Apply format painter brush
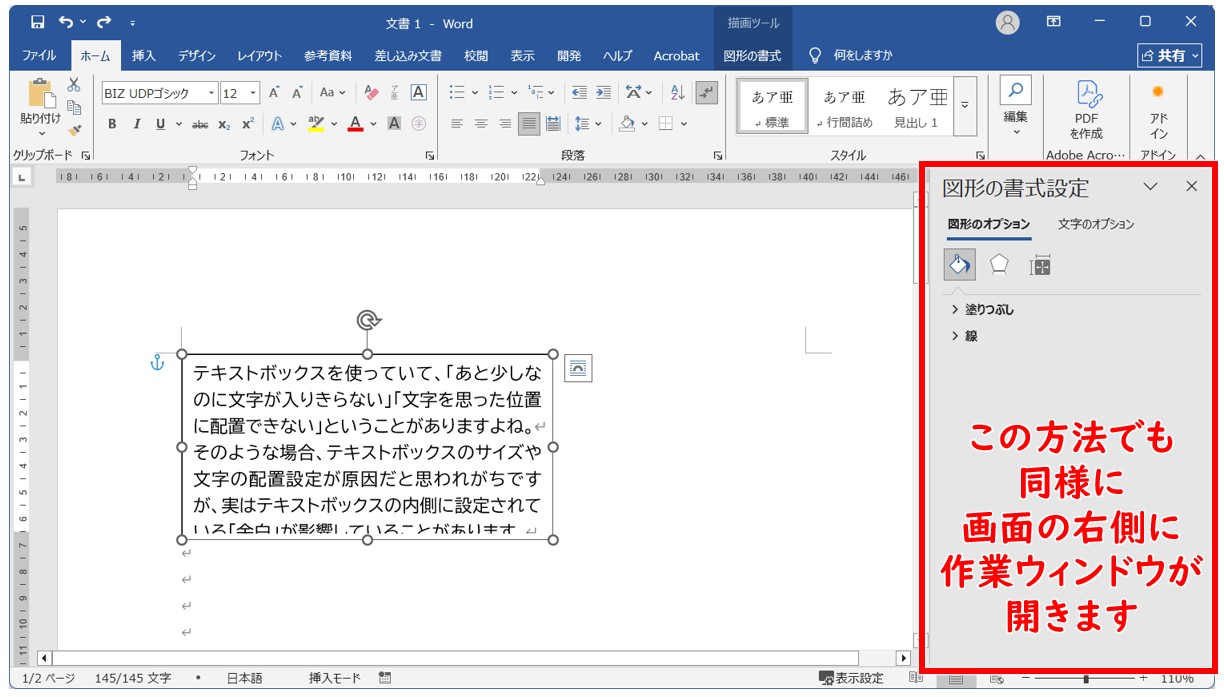The width and height of the screenshot is (1224, 697). pyautogui.click(x=74, y=130)
